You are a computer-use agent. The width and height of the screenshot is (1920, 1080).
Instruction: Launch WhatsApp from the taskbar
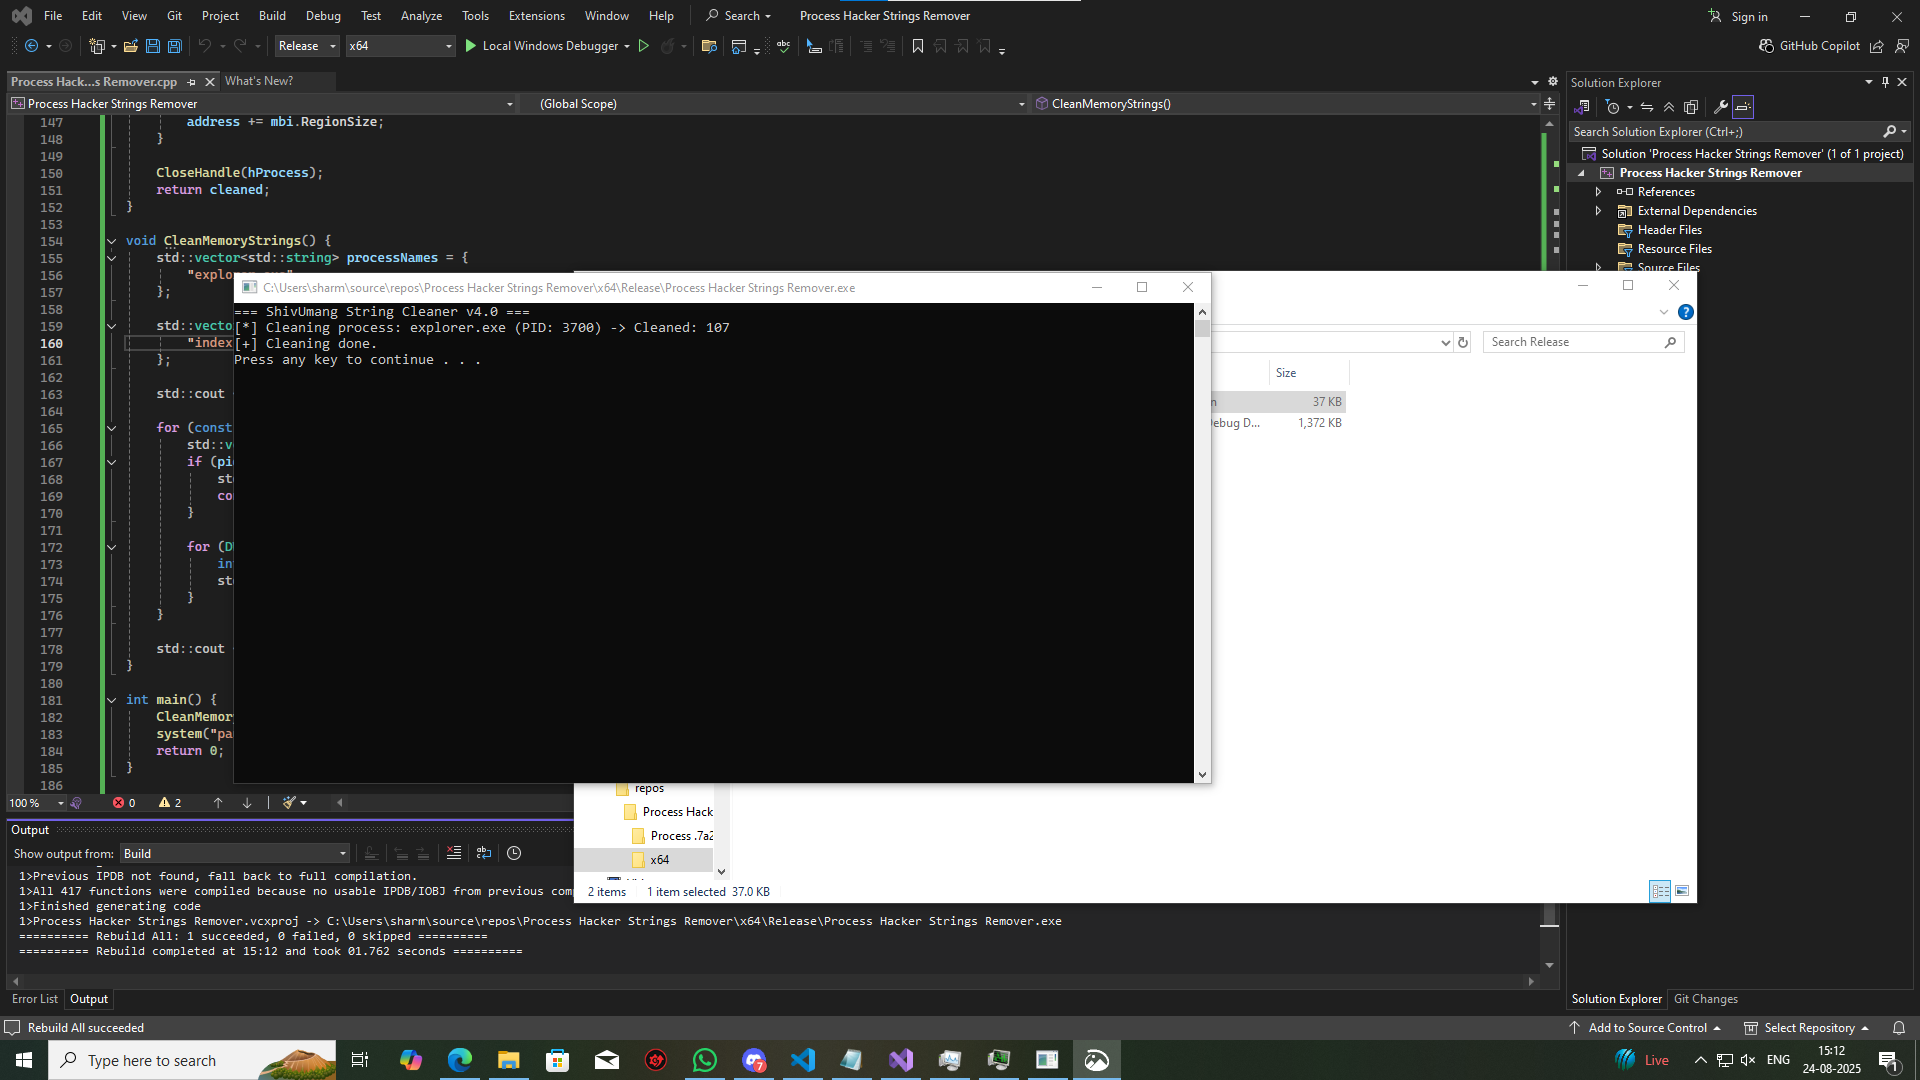(705, 1060)
